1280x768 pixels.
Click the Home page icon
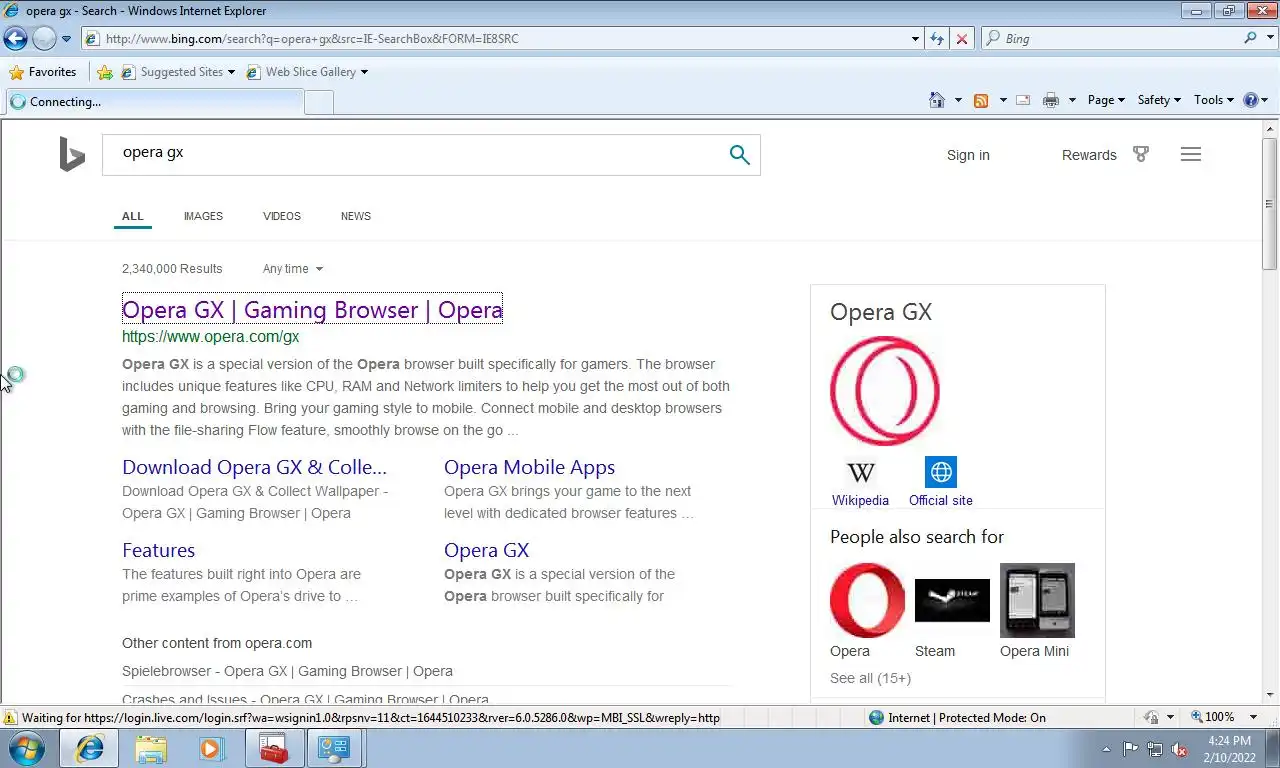coord(937,100)
